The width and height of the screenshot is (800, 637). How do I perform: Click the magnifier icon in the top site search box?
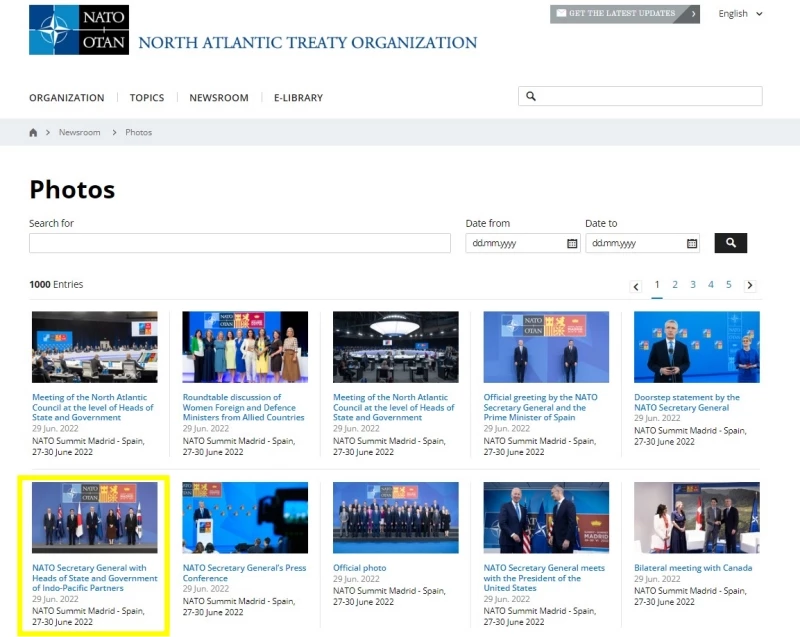[531, 96]
